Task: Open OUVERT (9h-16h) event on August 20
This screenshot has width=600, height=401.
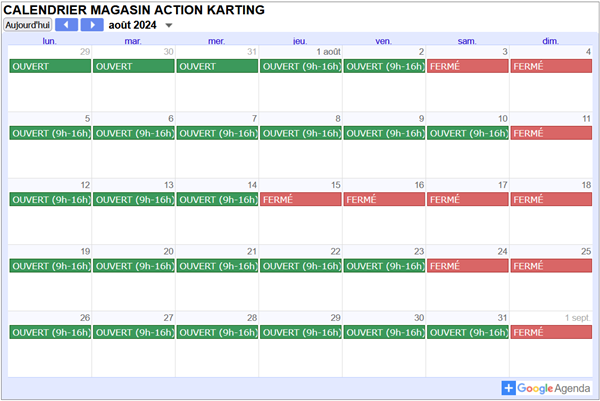Action: (x=134, y=266)
